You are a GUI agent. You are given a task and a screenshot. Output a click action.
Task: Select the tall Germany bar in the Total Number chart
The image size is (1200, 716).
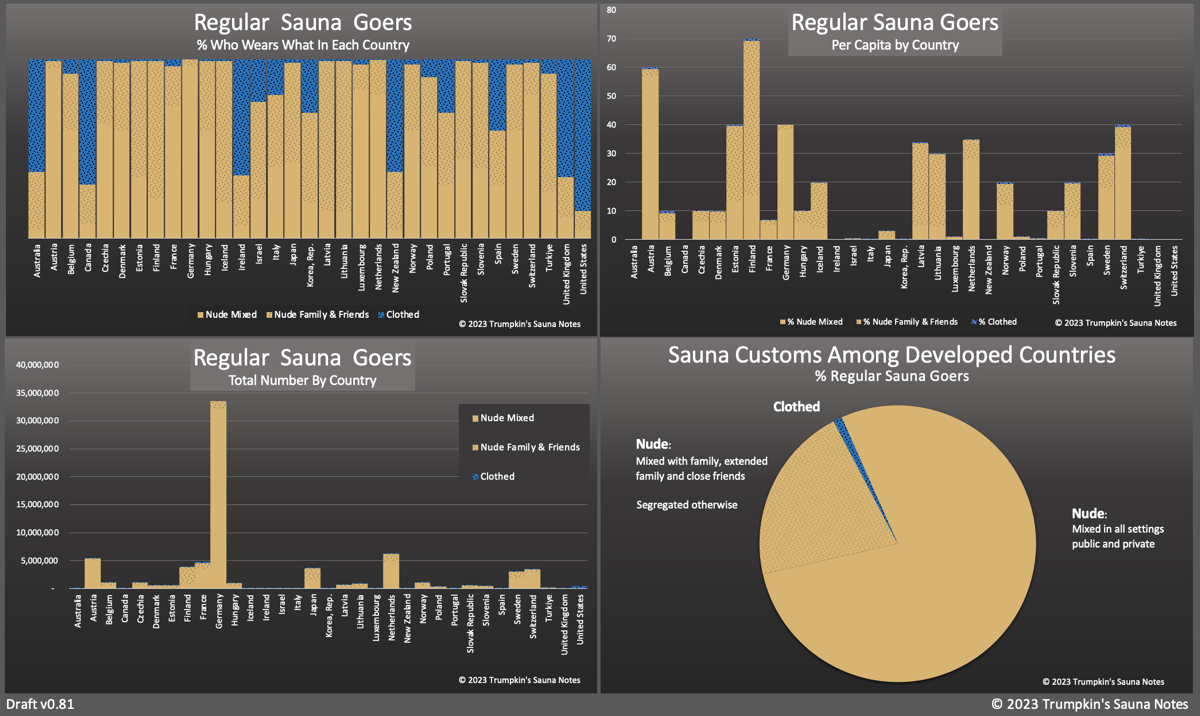[x=218, y=494]
